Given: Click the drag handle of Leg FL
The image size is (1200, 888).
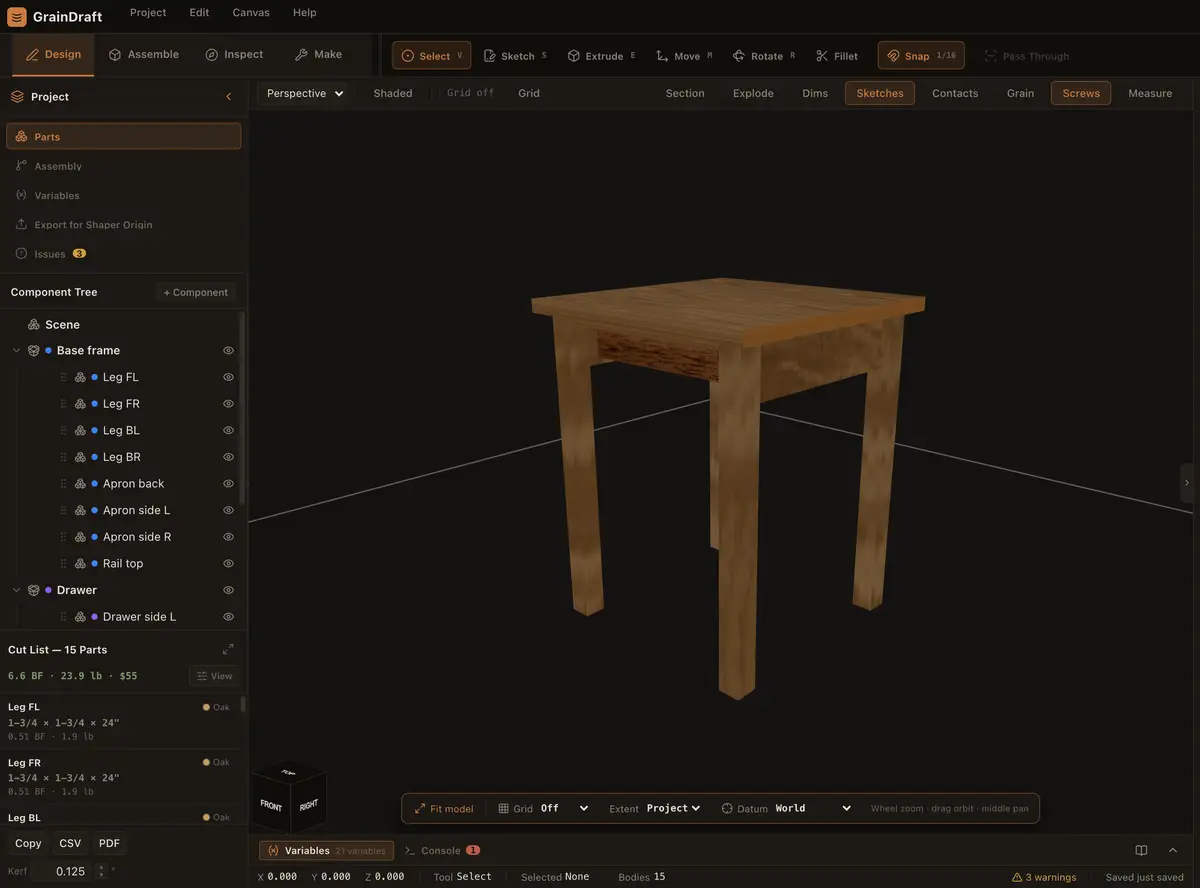Looking at the screenshot, I should click(63, 377).
